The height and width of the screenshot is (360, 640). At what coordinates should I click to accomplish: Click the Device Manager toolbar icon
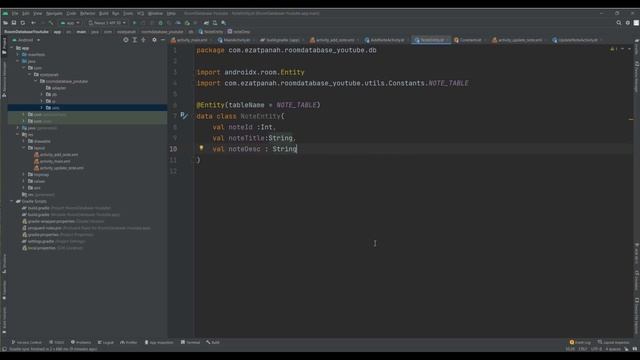[215, 23]
